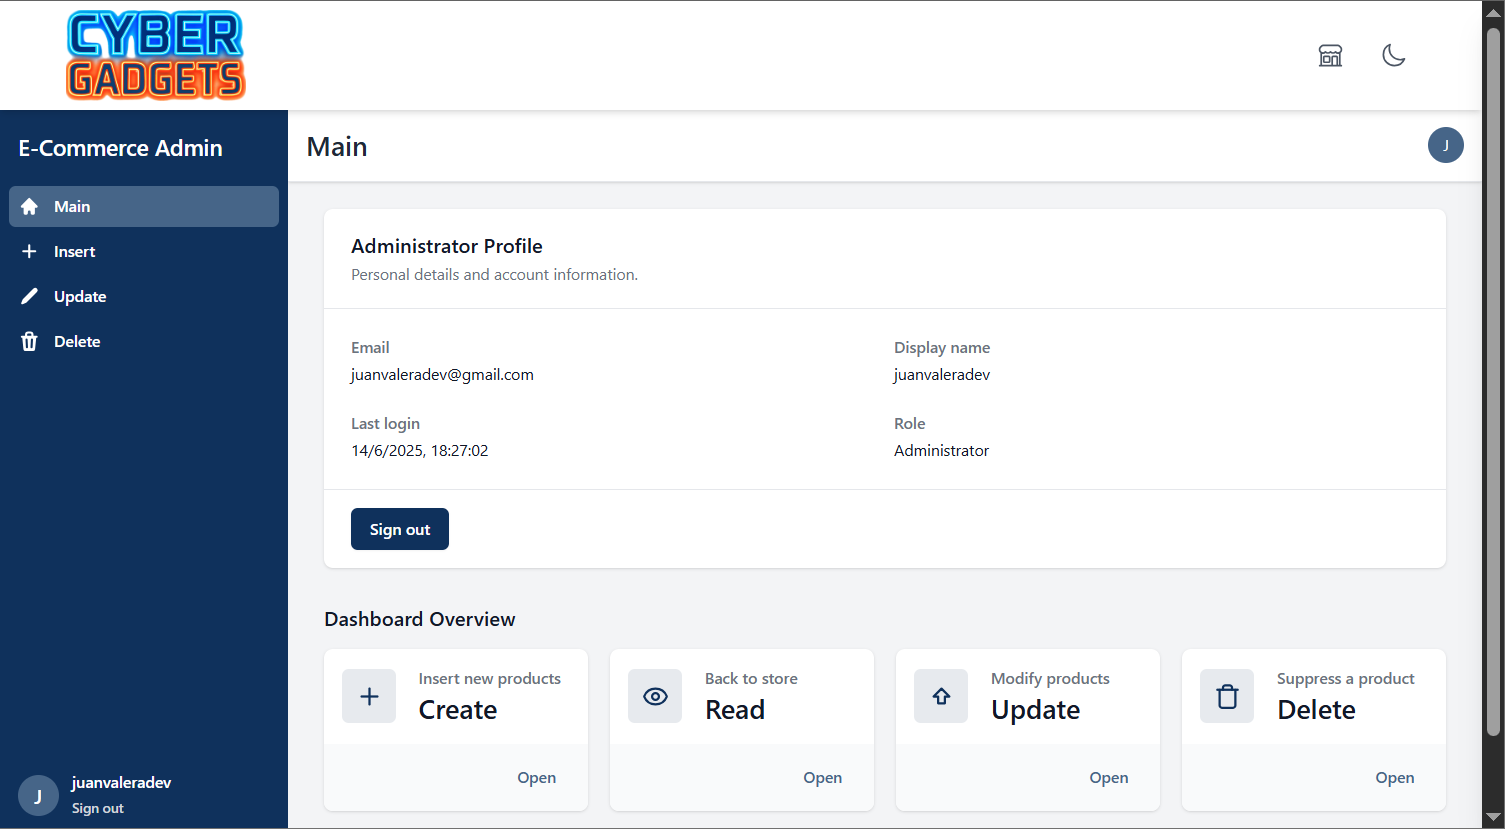Viewport: 1505px width, 829px height.
Task: Click the plus icon beside Insert
Action: pyautogui.click(x=29, y=251)
